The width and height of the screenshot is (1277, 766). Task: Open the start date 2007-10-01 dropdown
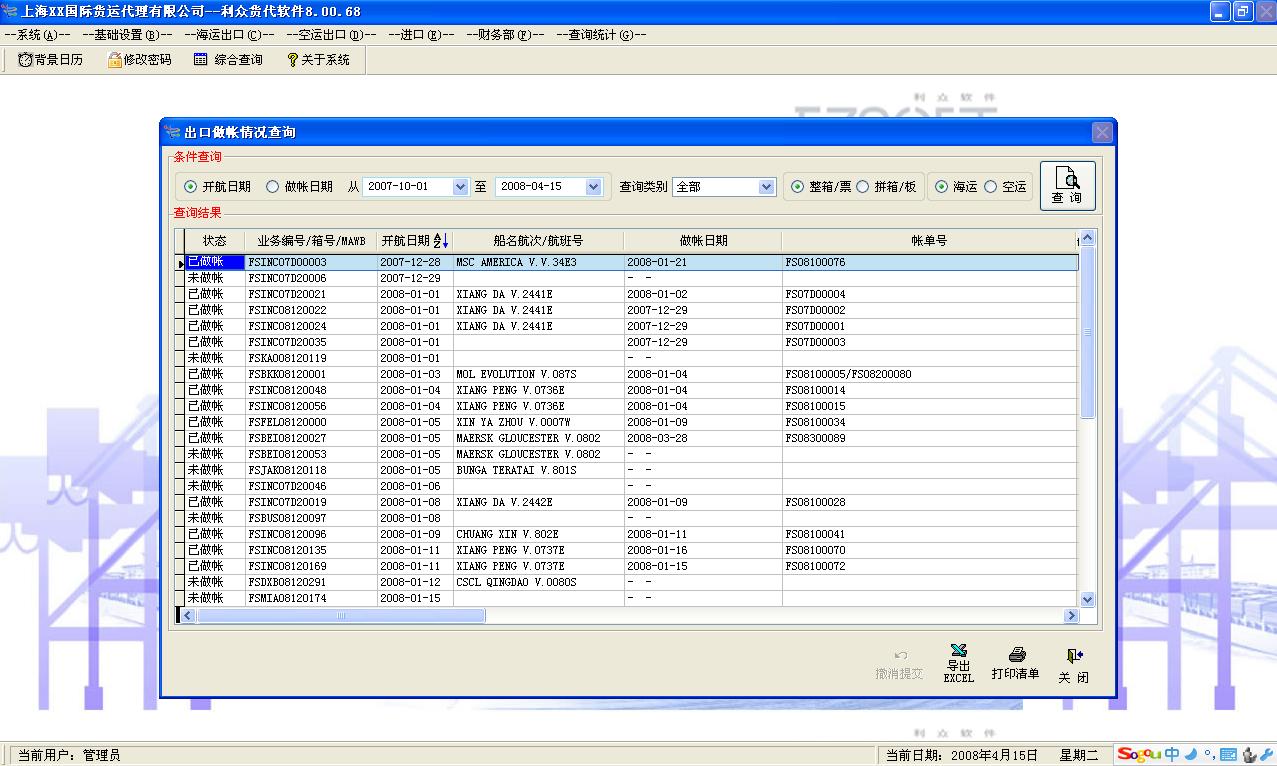click(460, 187)
